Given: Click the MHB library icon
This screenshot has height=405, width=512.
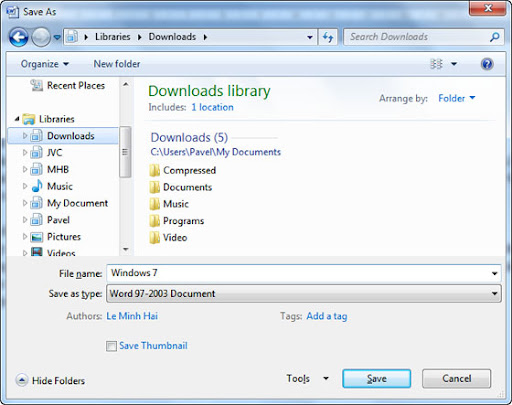Looking at the screenshot, I should pos(36,169).
